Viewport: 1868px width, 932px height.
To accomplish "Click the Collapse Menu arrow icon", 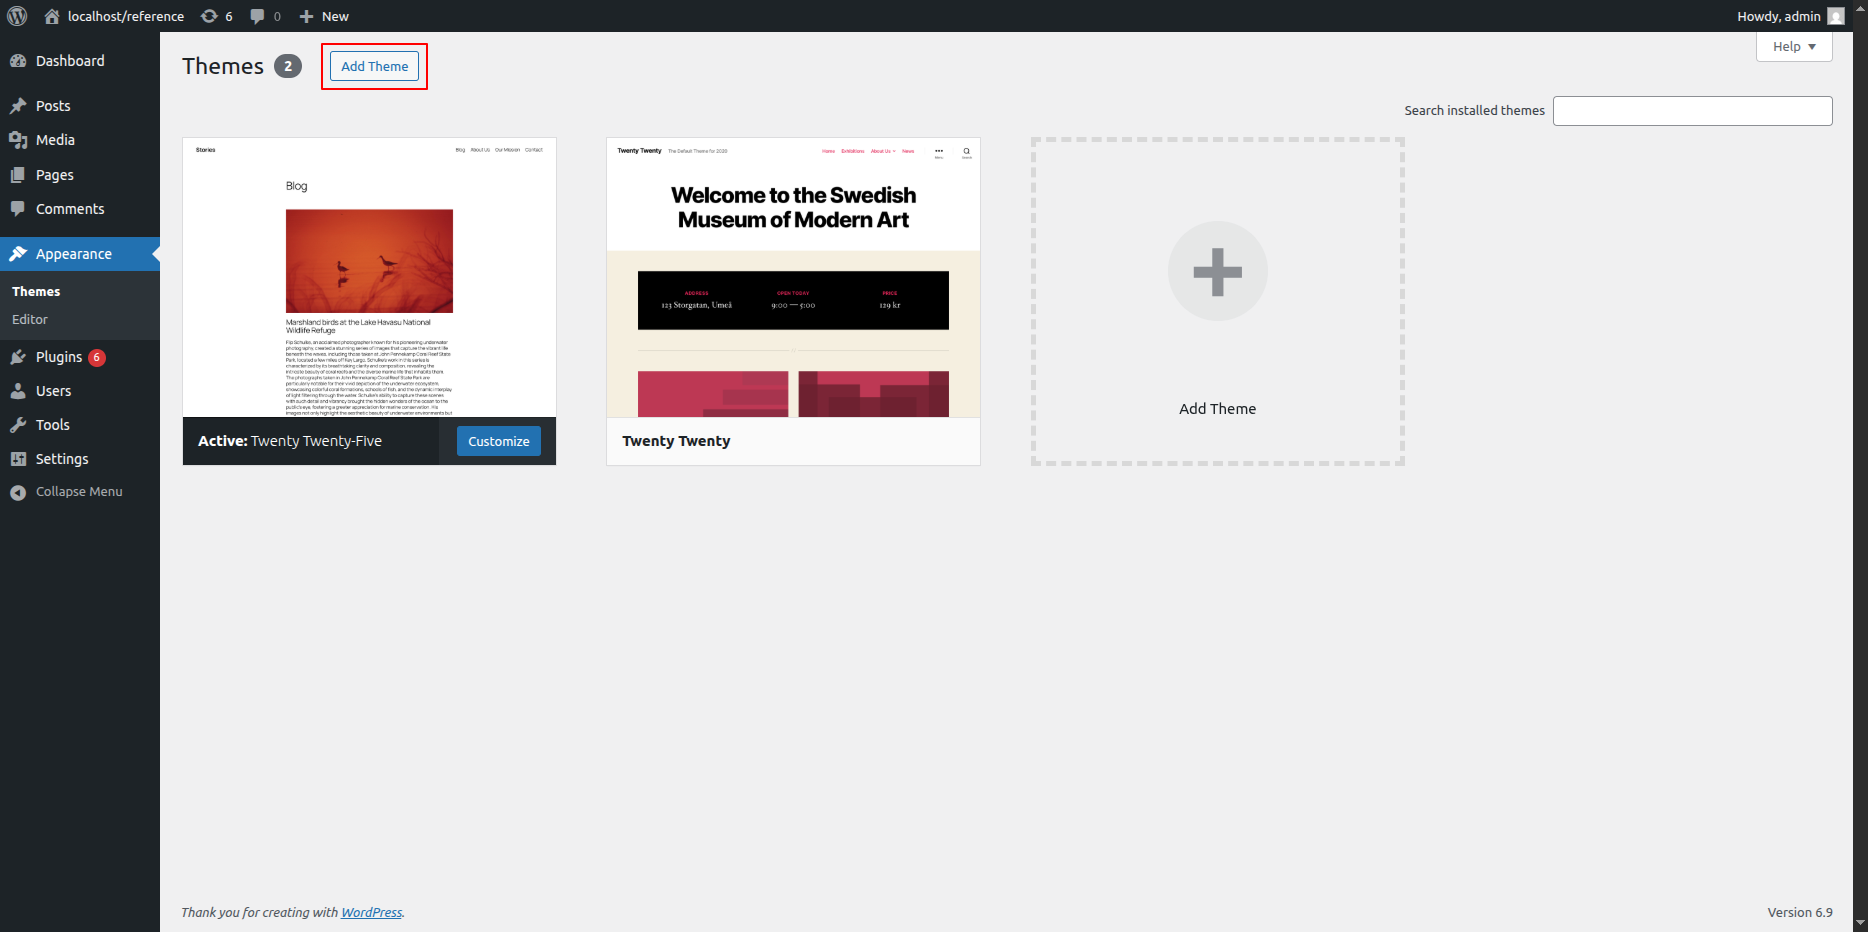I will click(18, 492).
